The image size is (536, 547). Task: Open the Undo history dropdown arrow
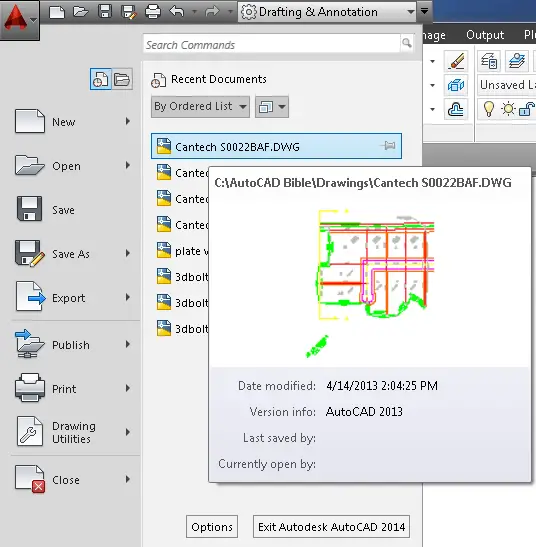194,12
